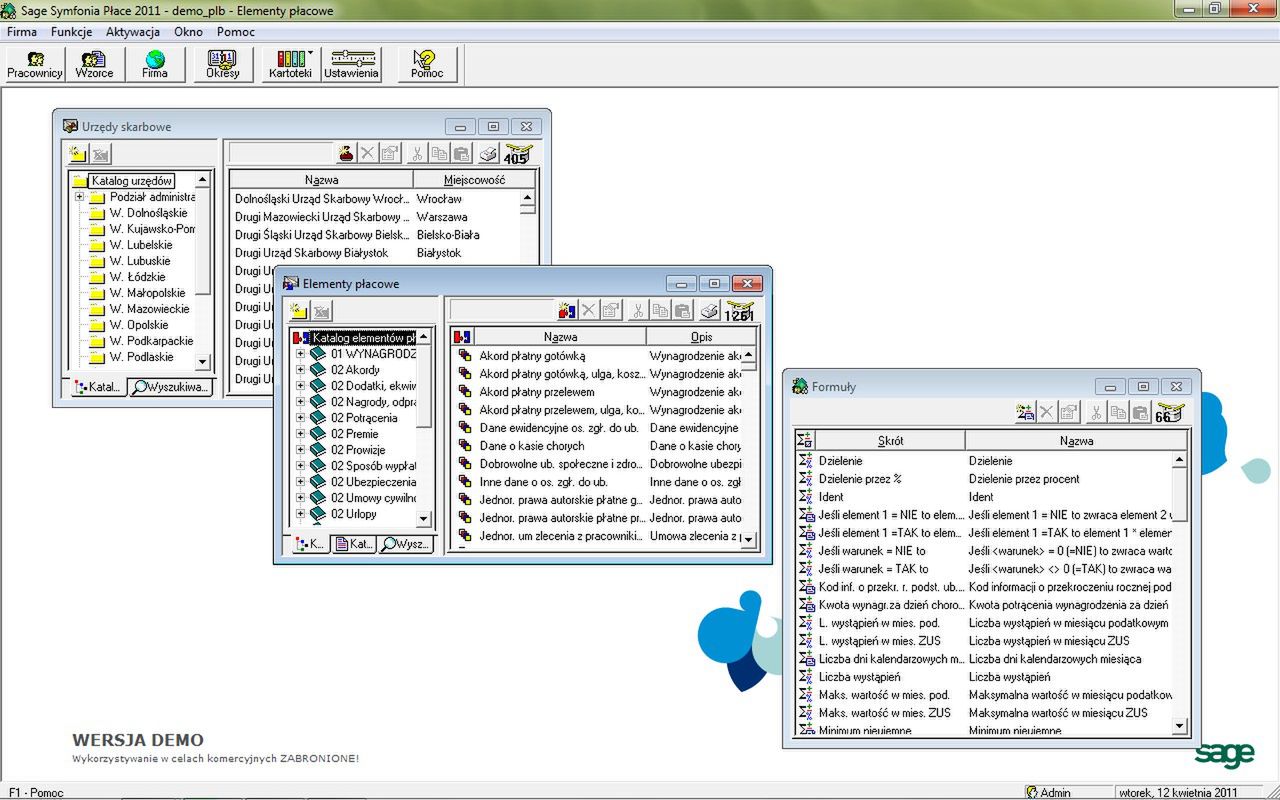Expand the 02 Akordy tree node
The image size is (1280, 800).
point(300,370)
